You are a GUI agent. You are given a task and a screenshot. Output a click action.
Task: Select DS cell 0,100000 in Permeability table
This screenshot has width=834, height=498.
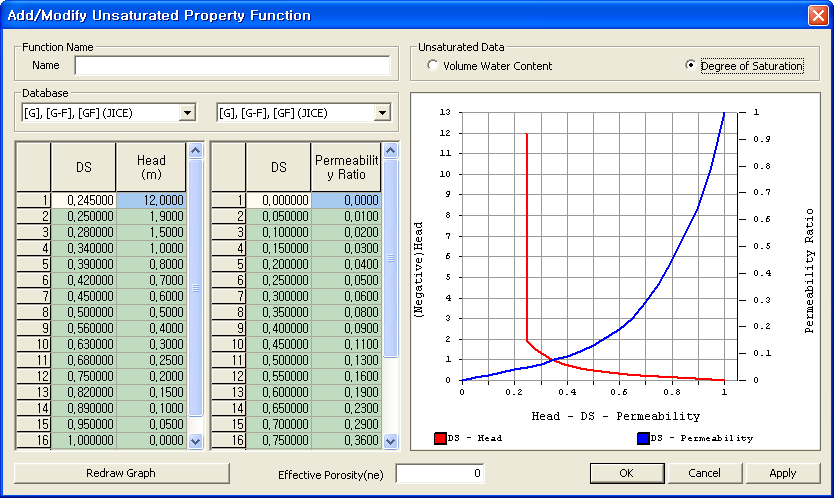(279, 232)
